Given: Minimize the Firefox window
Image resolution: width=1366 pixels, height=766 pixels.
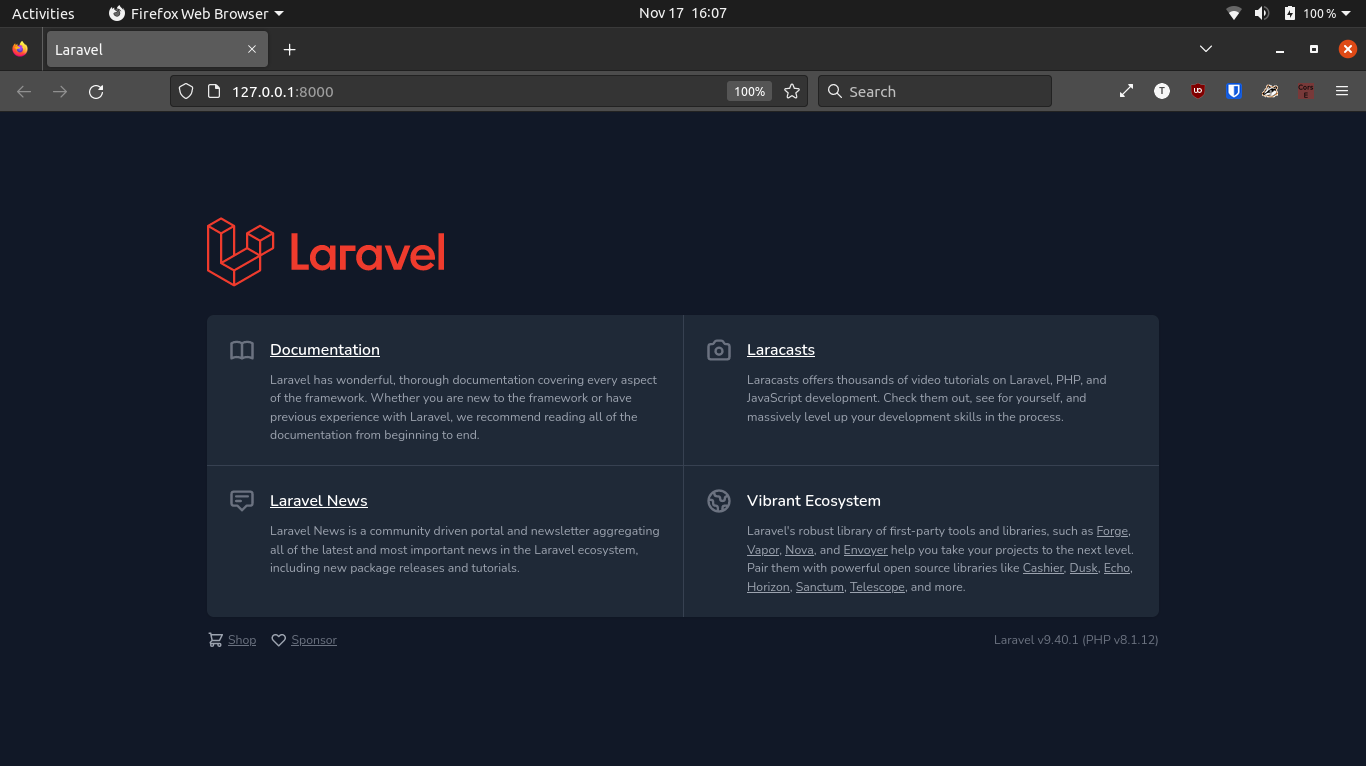Looking at the screenshot, I should 1279,49.
